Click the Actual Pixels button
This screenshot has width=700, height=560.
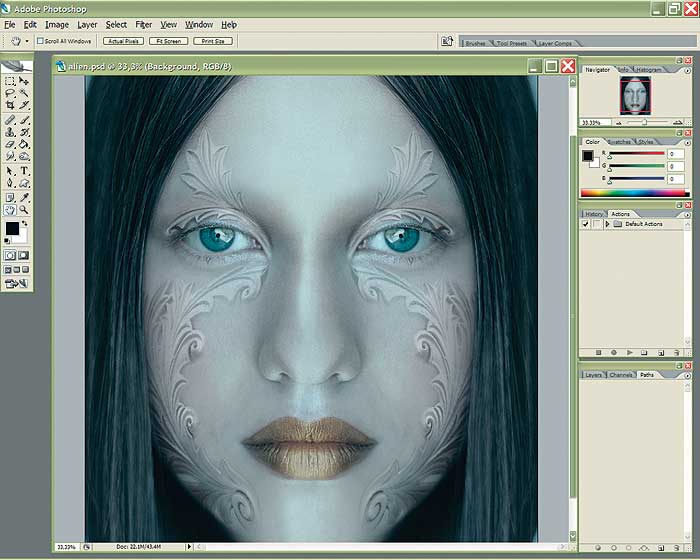pos(123,41)
